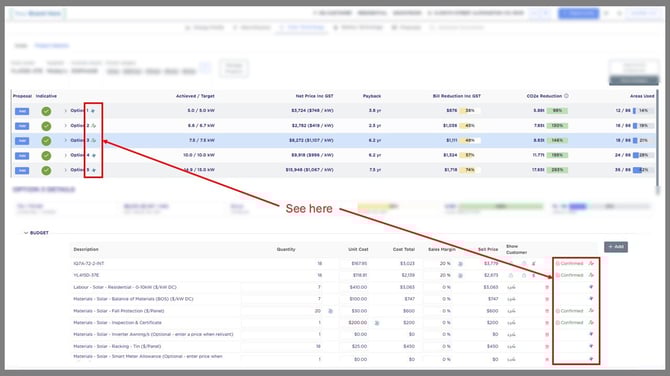The image size is (670, 376).
Task: Tick Confirmed checkbox for YL415D-37E
Action: (x=558, y=275)
